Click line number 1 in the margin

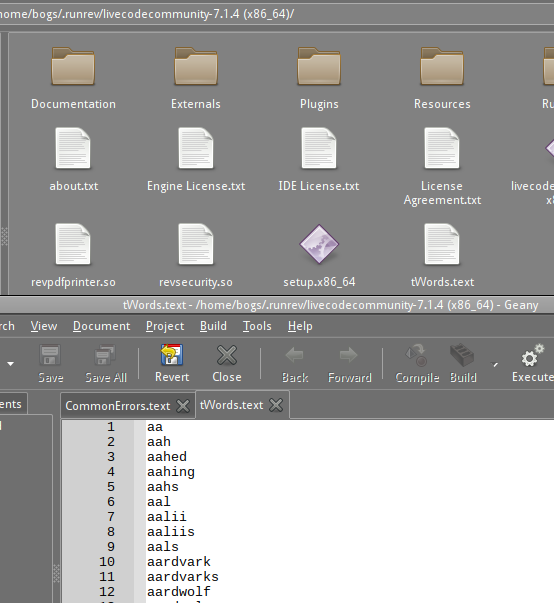[x=111, y=427]
